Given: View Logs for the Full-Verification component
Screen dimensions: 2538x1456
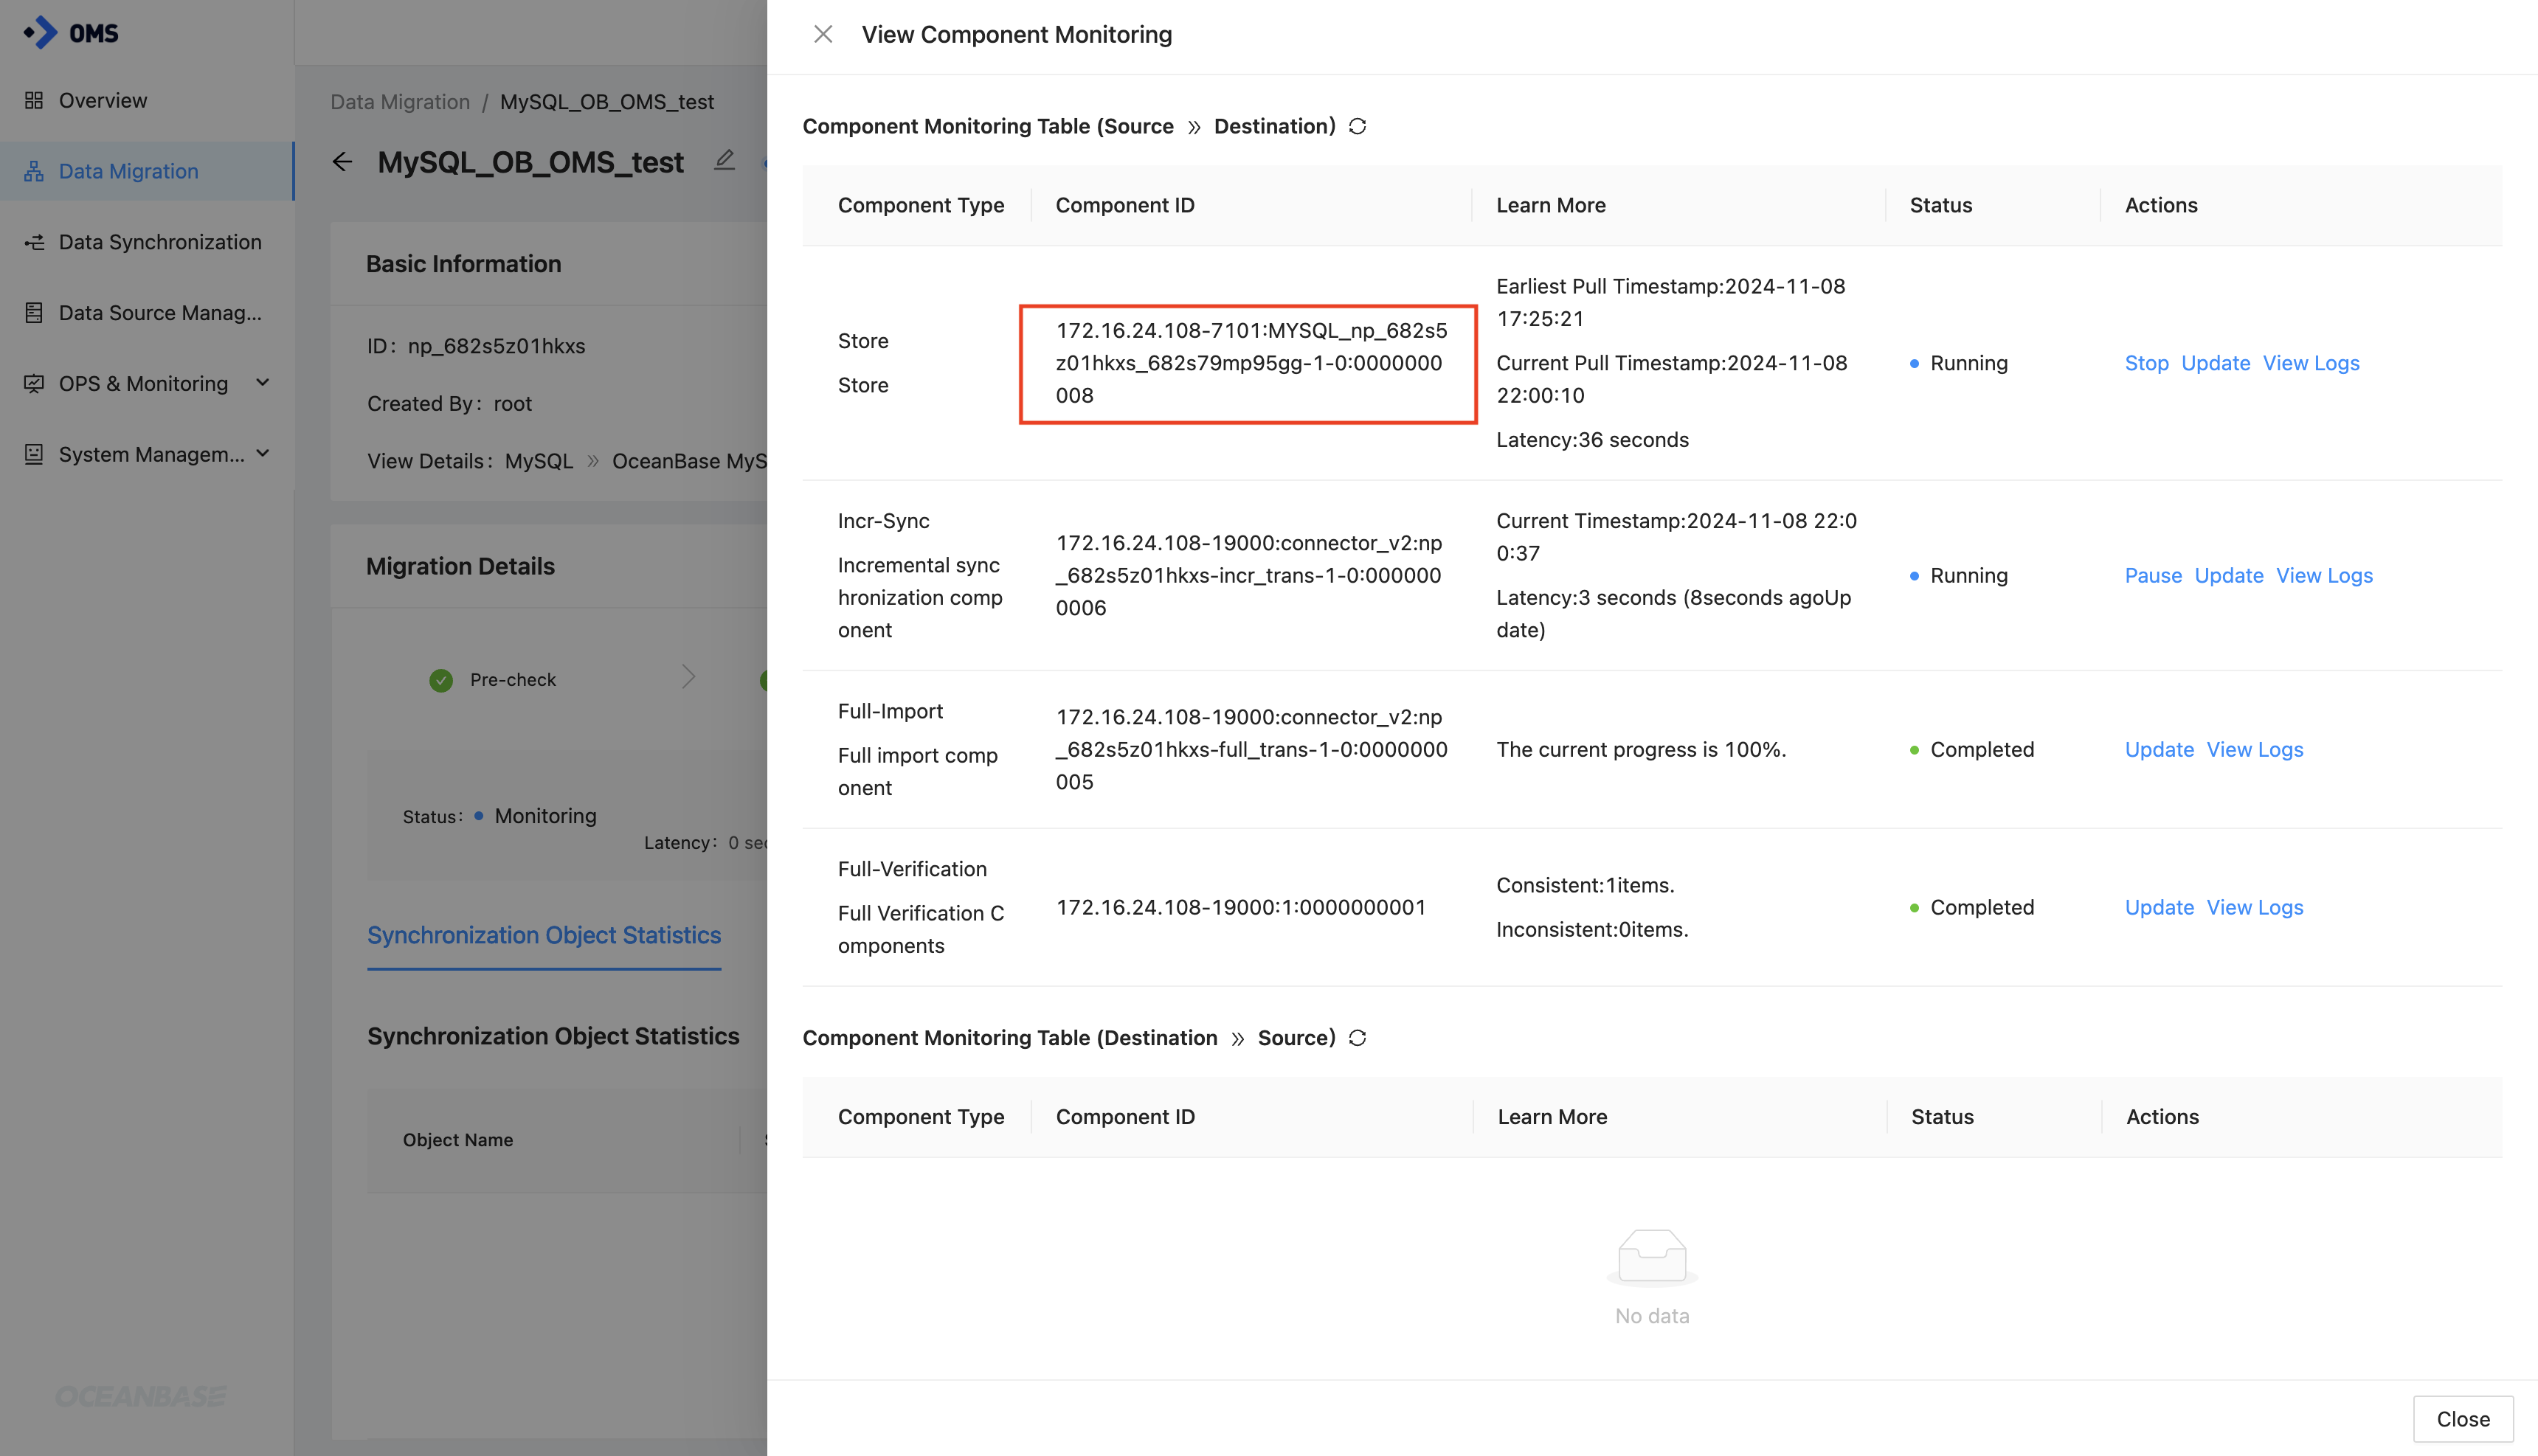Looking at the screenshot, I should 2255,908.
